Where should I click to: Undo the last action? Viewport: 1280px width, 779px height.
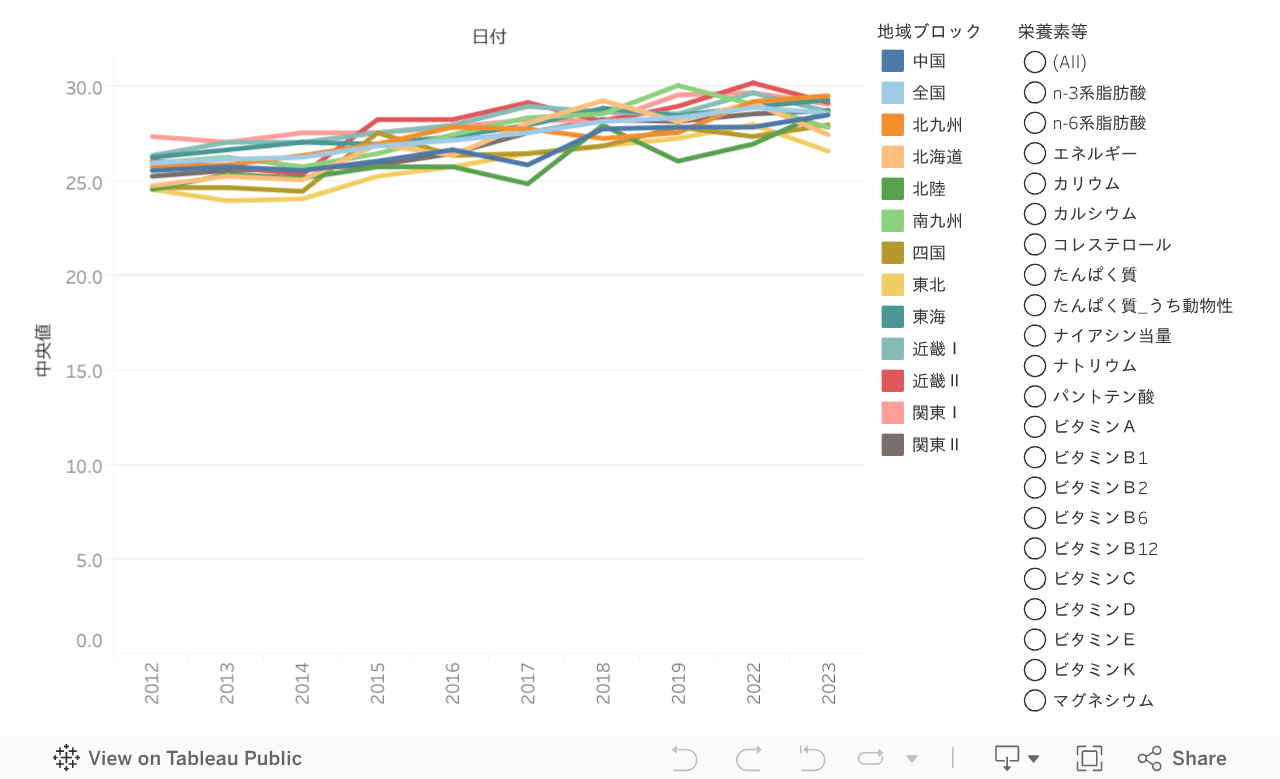coord(685,758)
